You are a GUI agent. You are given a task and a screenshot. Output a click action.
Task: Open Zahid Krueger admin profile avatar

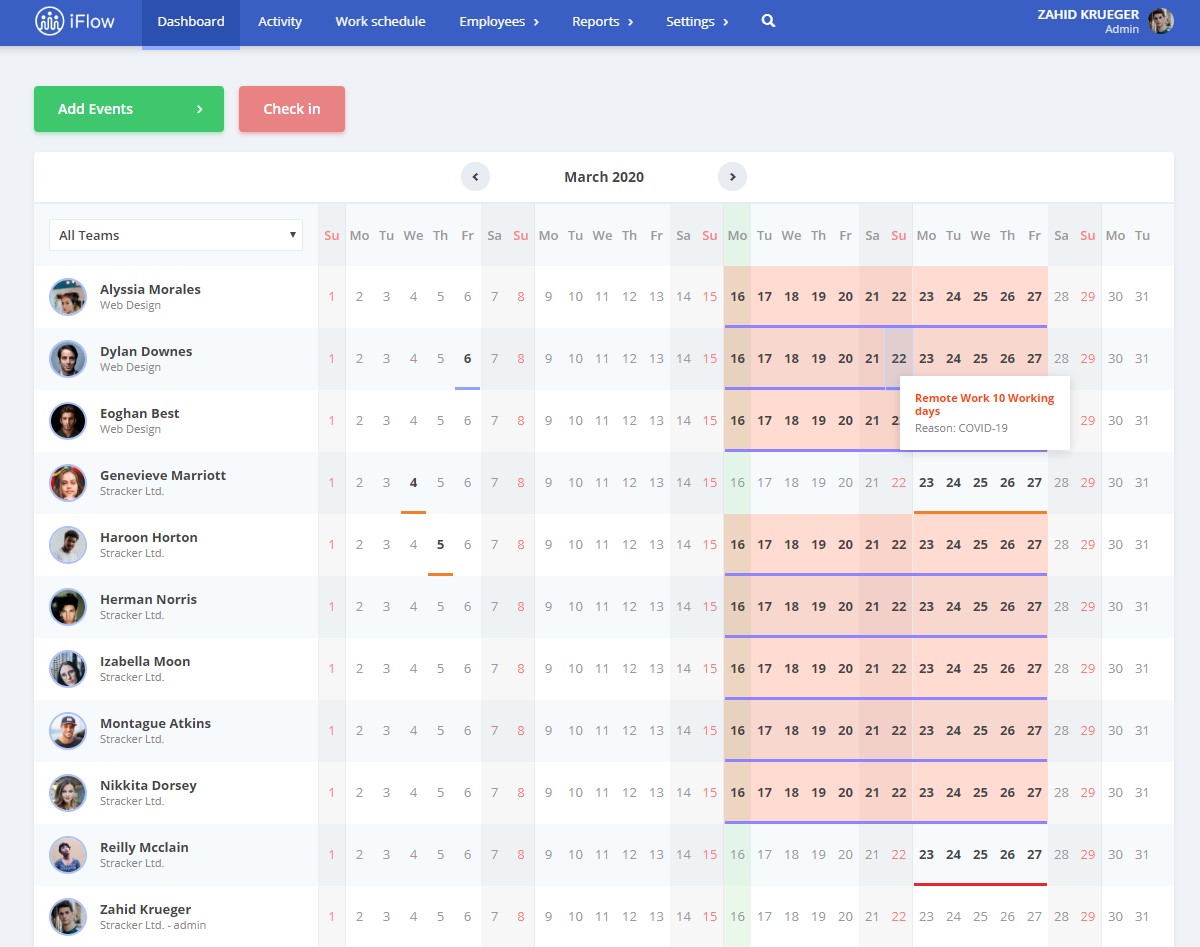click(x=1161, y=21)
